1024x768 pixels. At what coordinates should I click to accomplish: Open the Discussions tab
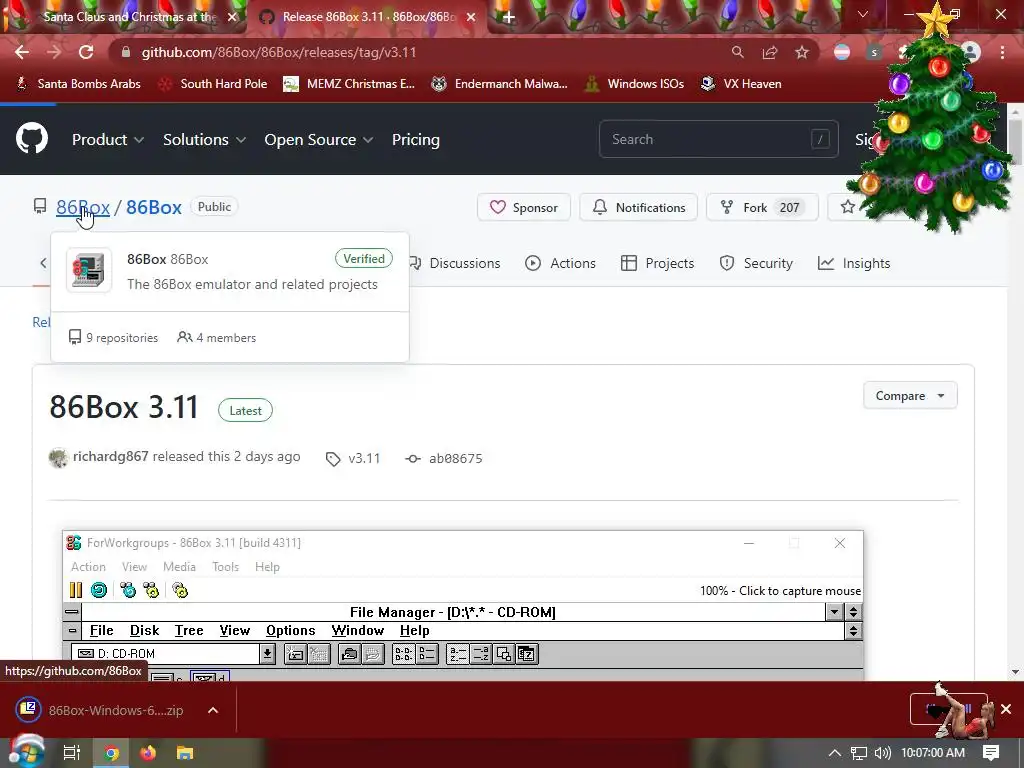tap(456, 263)
